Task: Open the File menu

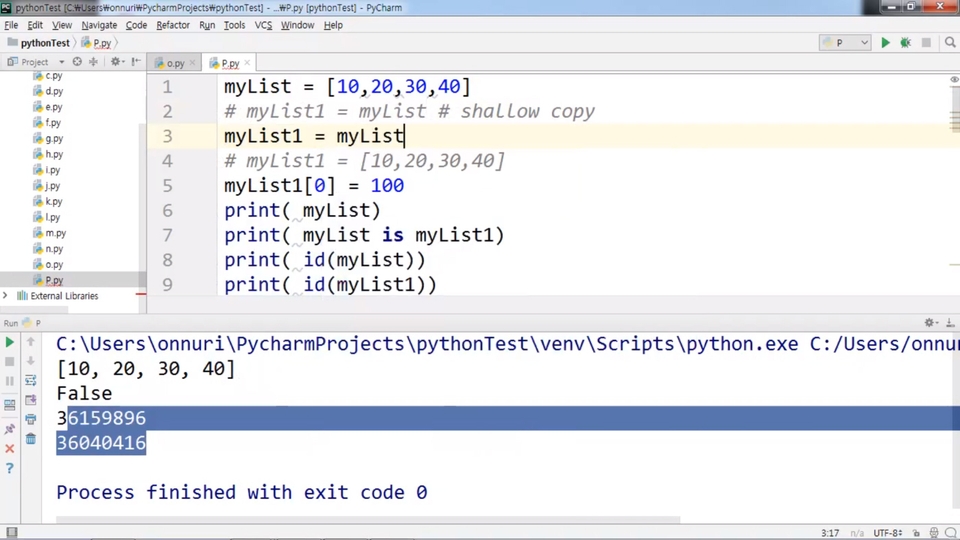Action: [11, 25]
